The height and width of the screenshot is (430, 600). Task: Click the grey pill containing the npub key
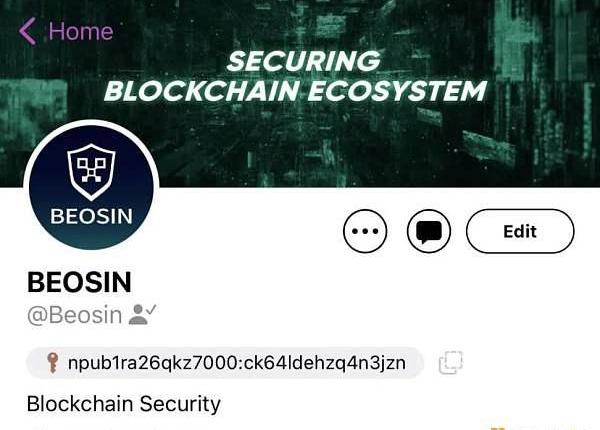click(225, 363)
